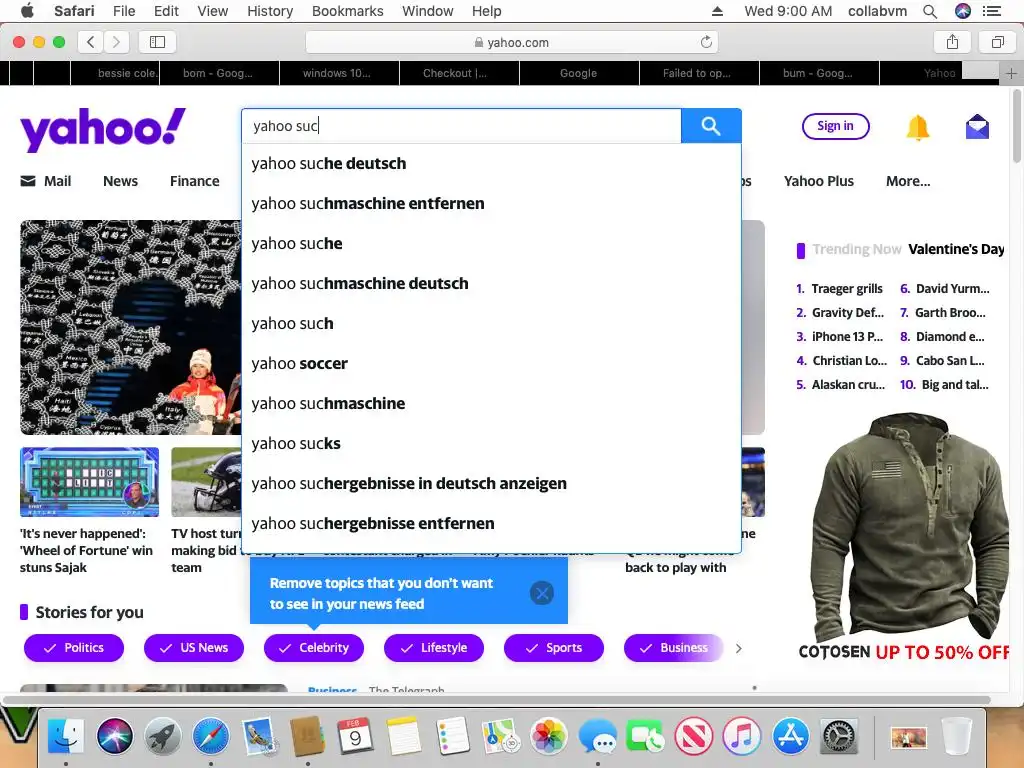Screen dimensions: 1024x768
Task: Toggle the Lifestyle topic chip
Action: (x=434, y=648)
